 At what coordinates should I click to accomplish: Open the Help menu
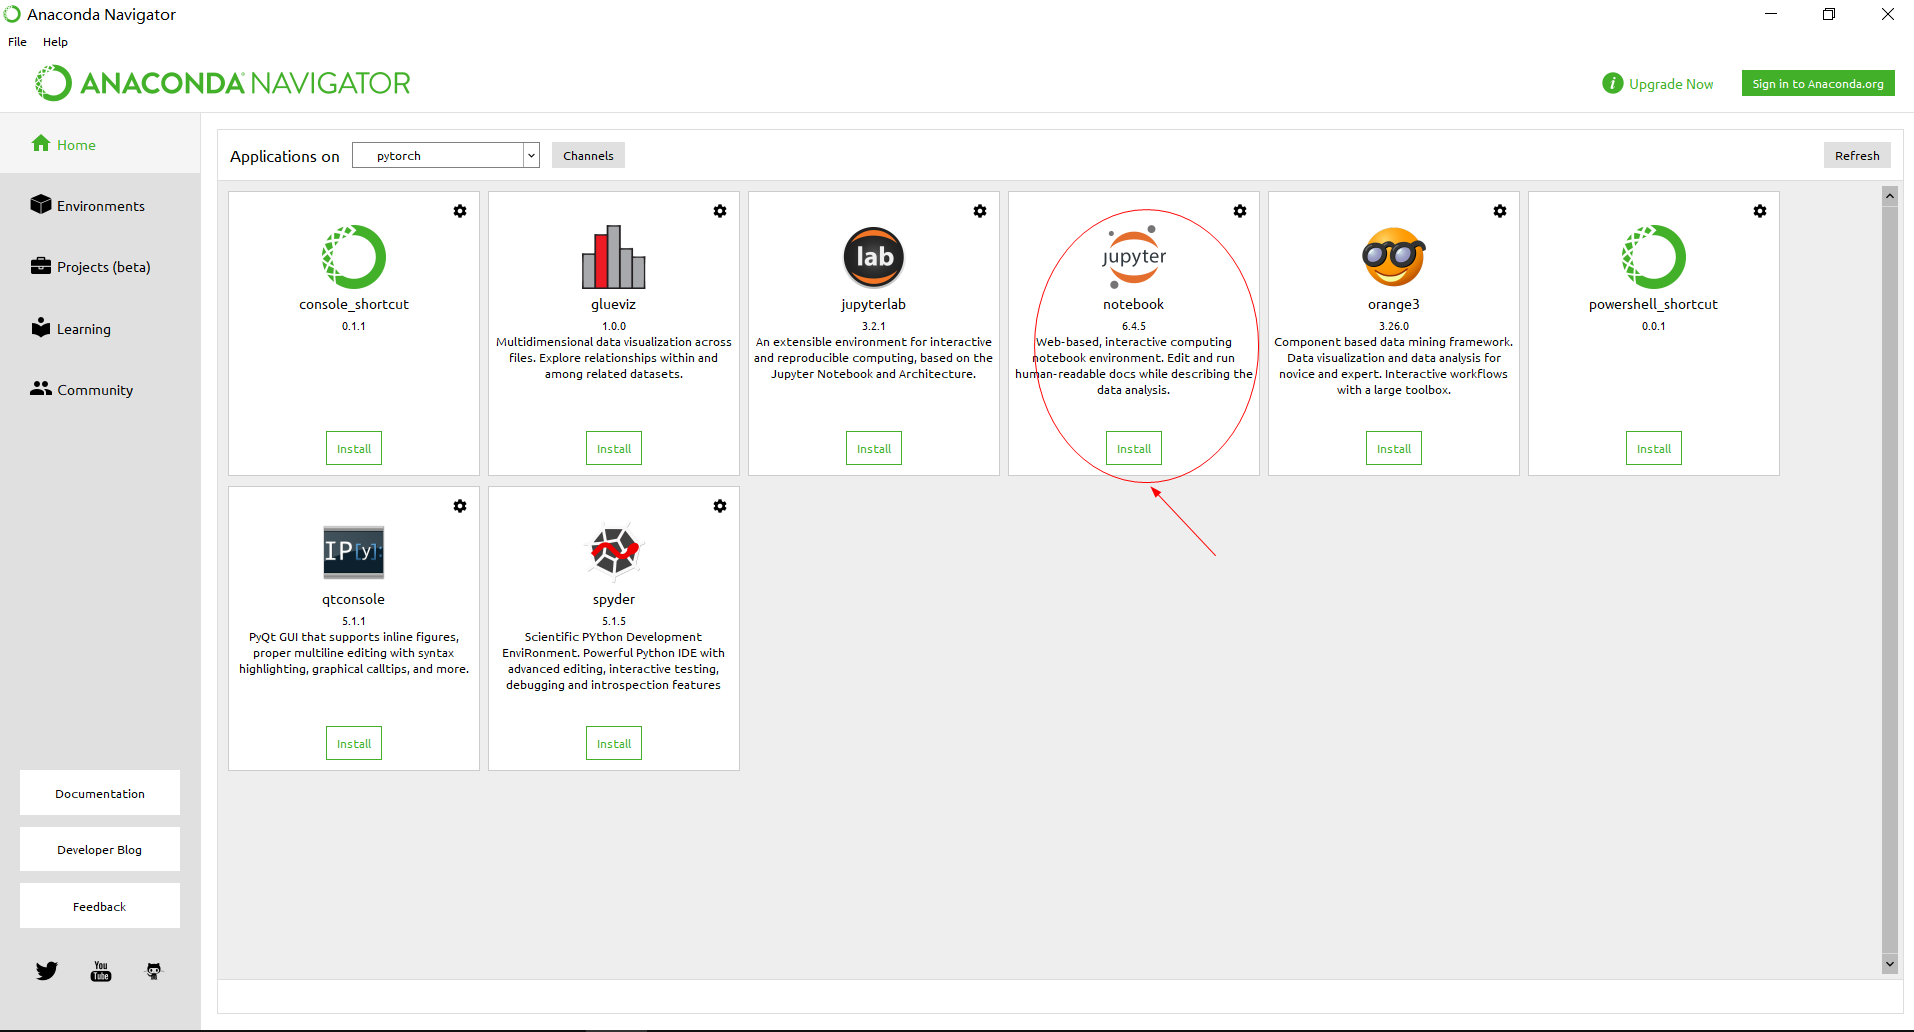tap(55, 42)
